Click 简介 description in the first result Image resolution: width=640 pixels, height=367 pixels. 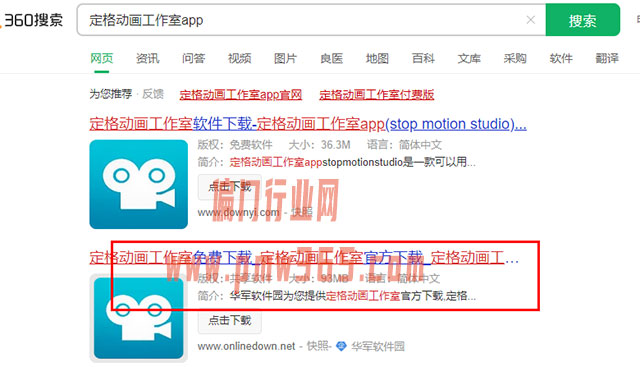[337, 162]
